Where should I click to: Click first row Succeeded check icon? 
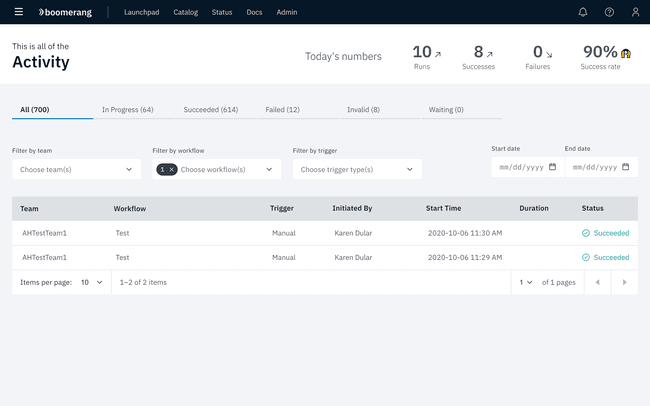coord(586,233)
